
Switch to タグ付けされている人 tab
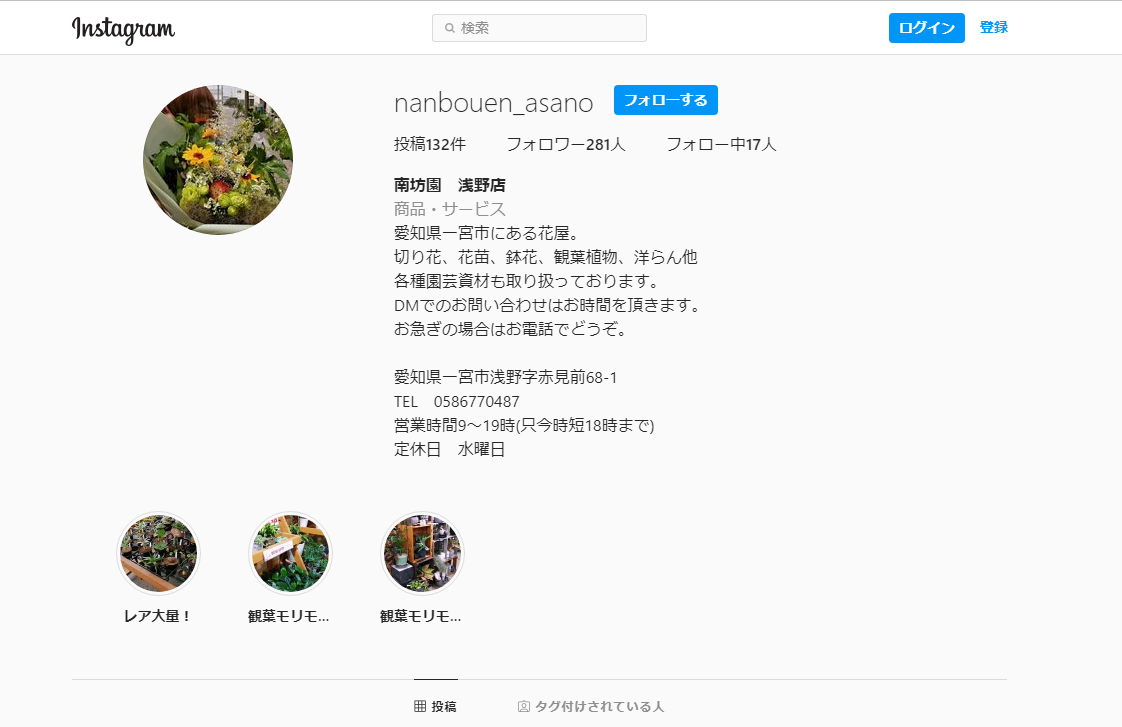pos(590,706)
